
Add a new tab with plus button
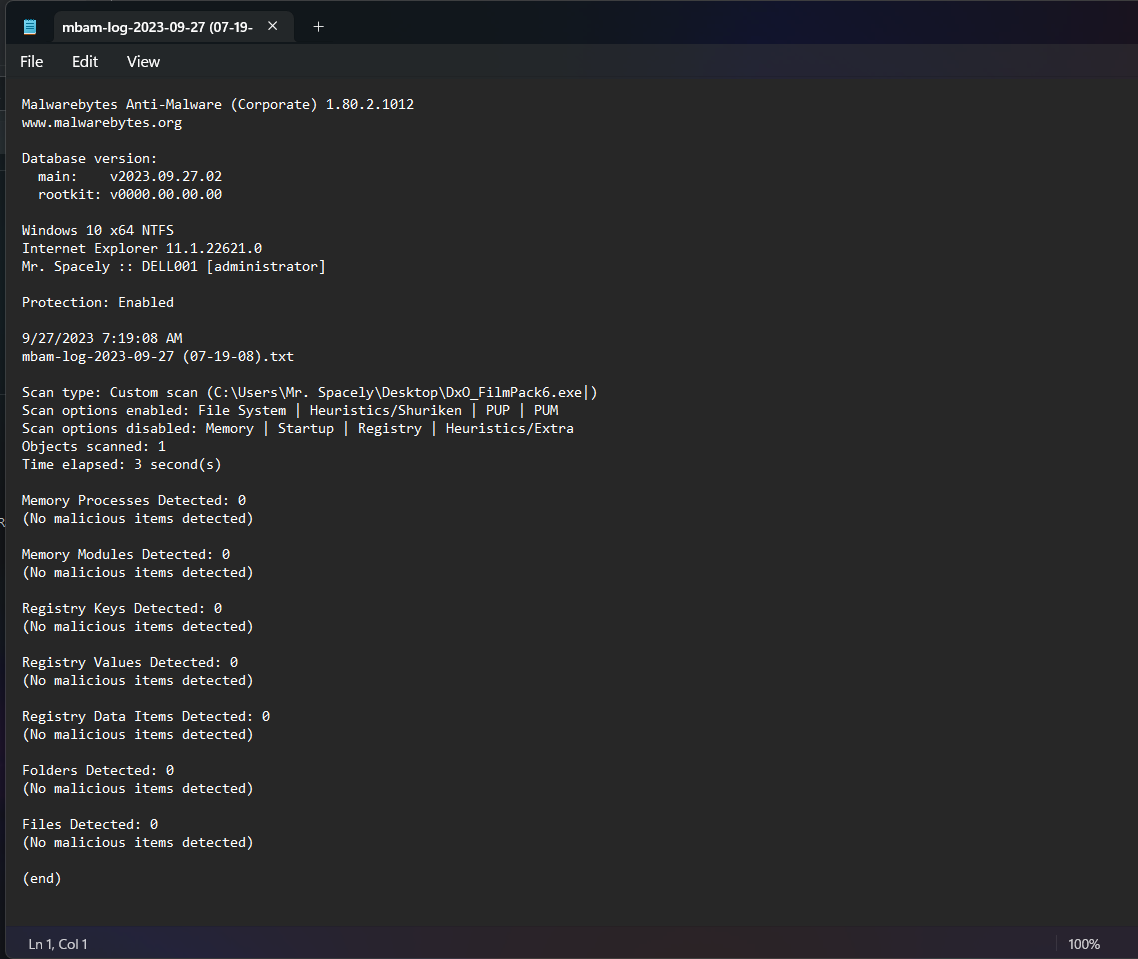point(318,27)
